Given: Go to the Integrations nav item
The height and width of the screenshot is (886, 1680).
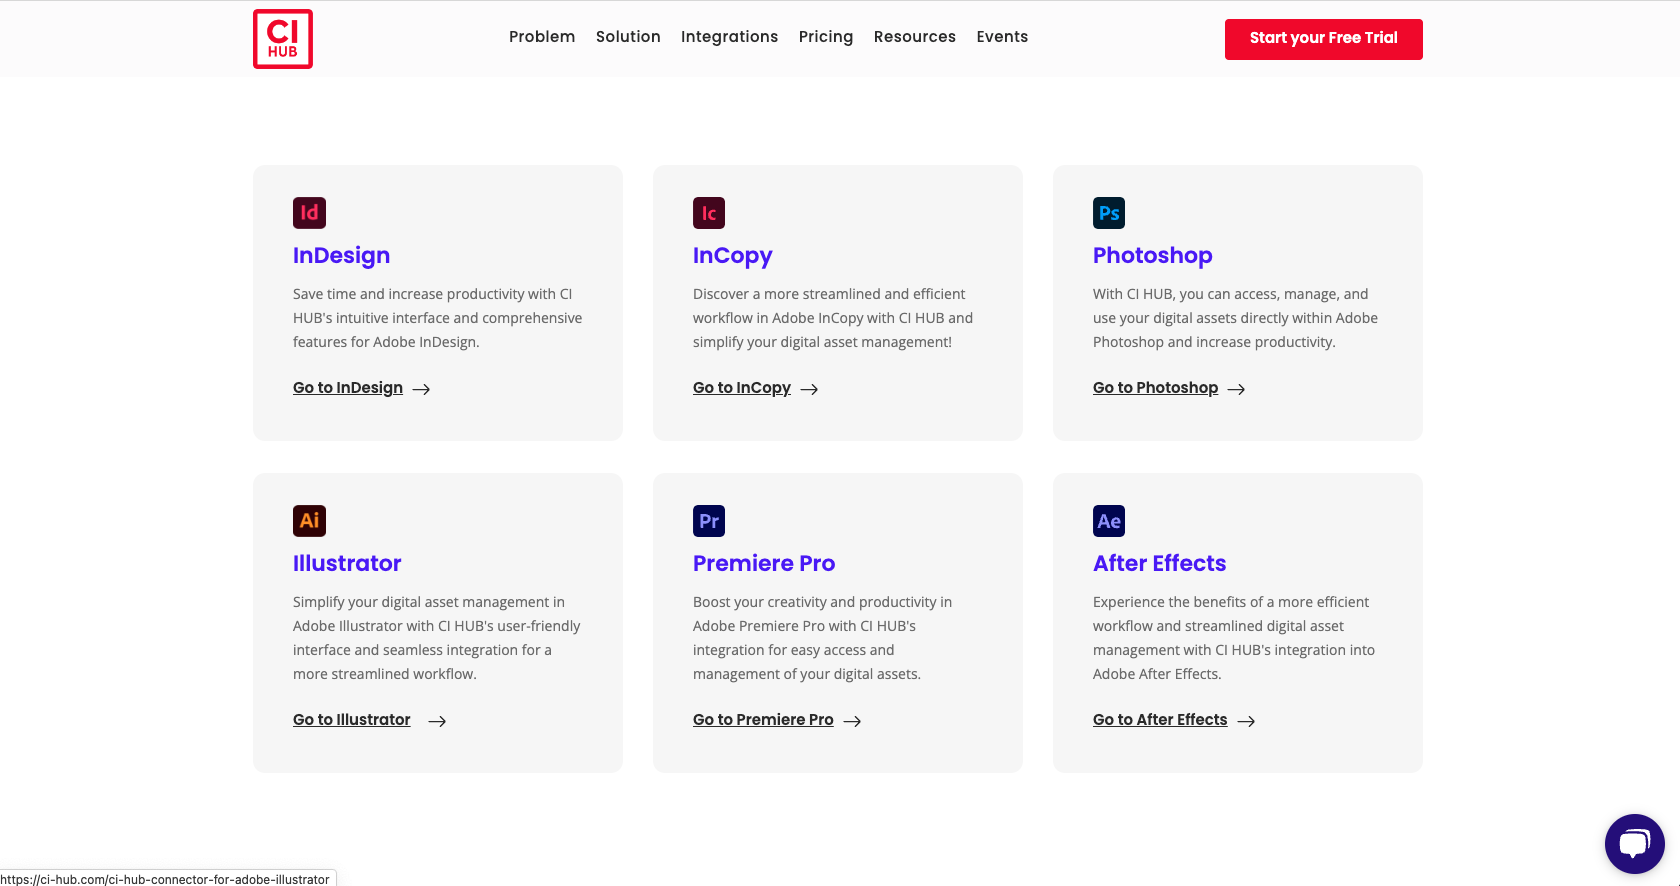Looking at the screenshot, I should (x=729, y=37).
